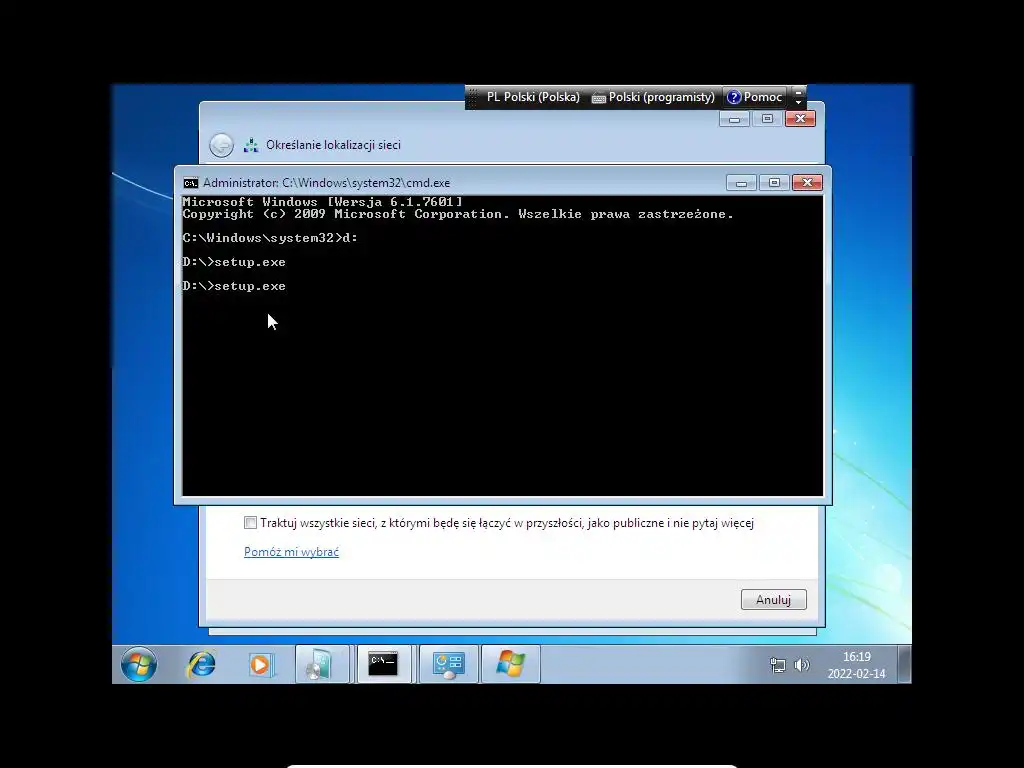Click the Anuluj button
This screenshot has width=1024, height=768.
(x=773, y=600)
